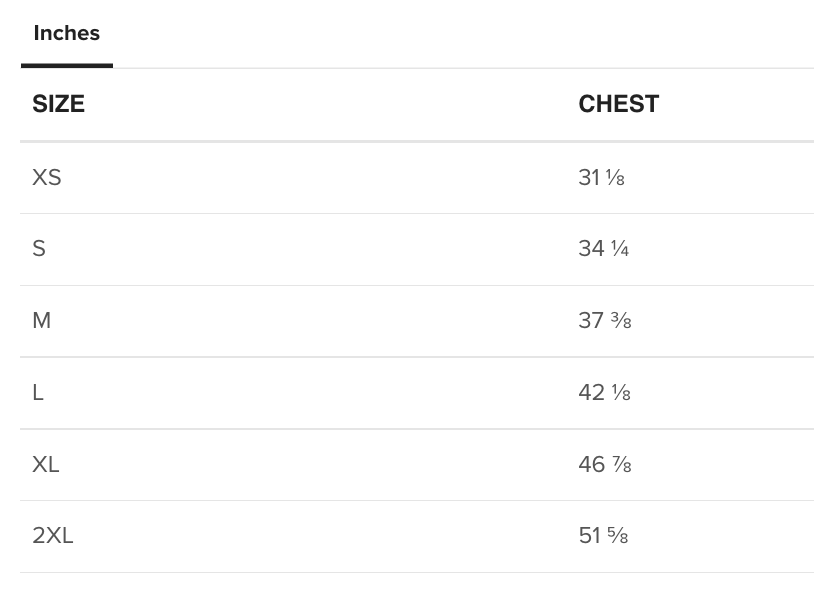The width and height of the screenshot is (814, 590).
Task: Click the 46 ⅞ chest value
Action: [605, 464]
